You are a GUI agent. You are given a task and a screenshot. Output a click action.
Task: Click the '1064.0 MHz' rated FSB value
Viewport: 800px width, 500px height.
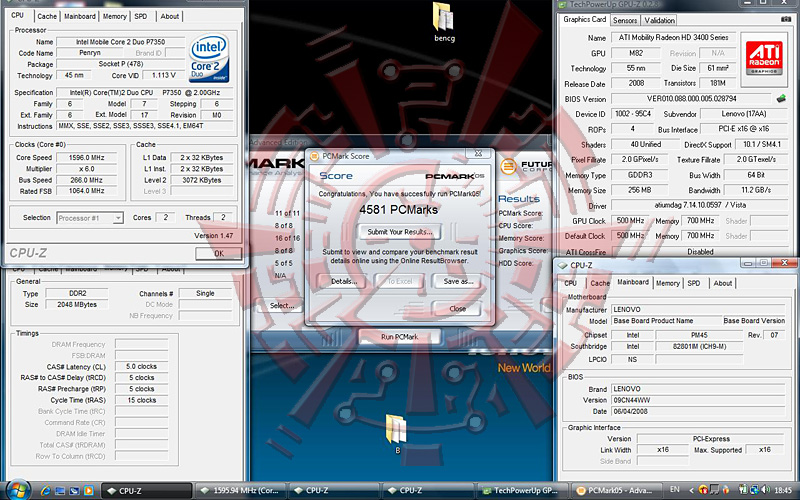[x=86, y=191]
